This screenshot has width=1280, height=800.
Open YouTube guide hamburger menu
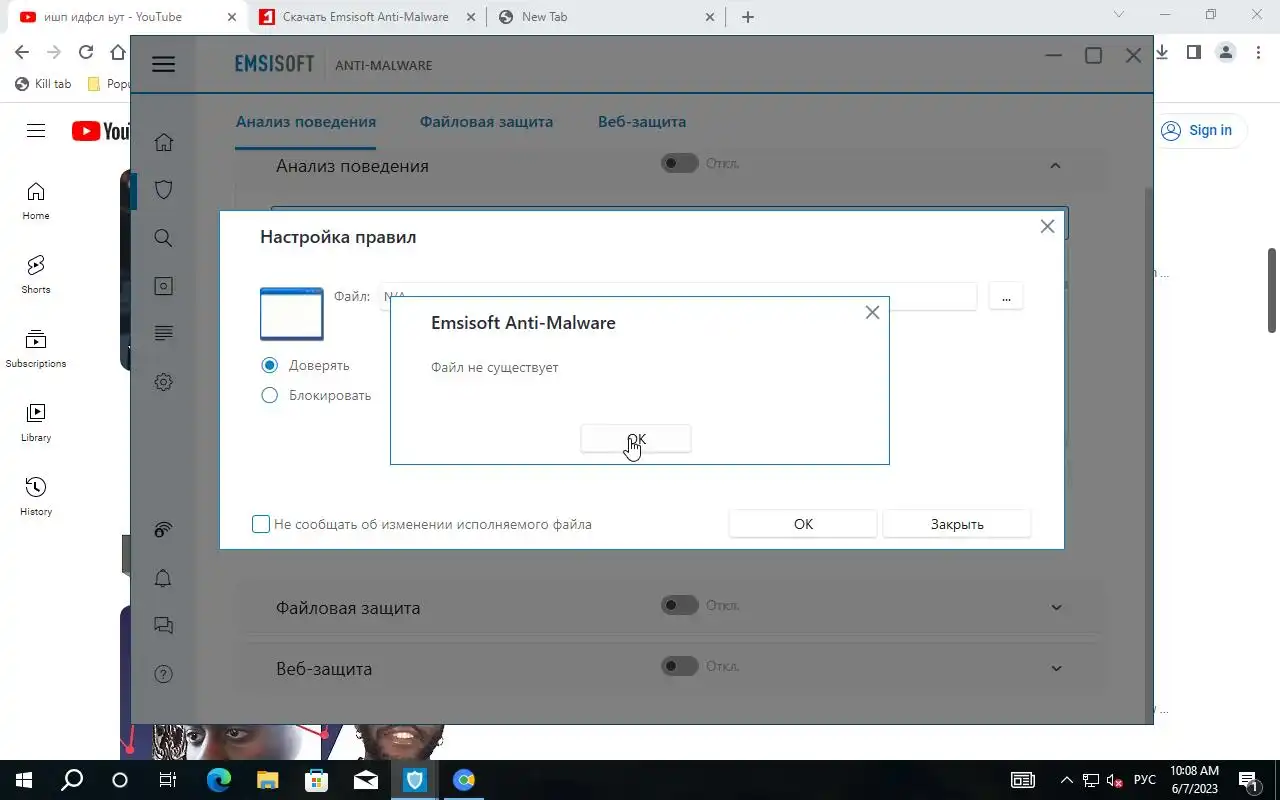(36, 131)
